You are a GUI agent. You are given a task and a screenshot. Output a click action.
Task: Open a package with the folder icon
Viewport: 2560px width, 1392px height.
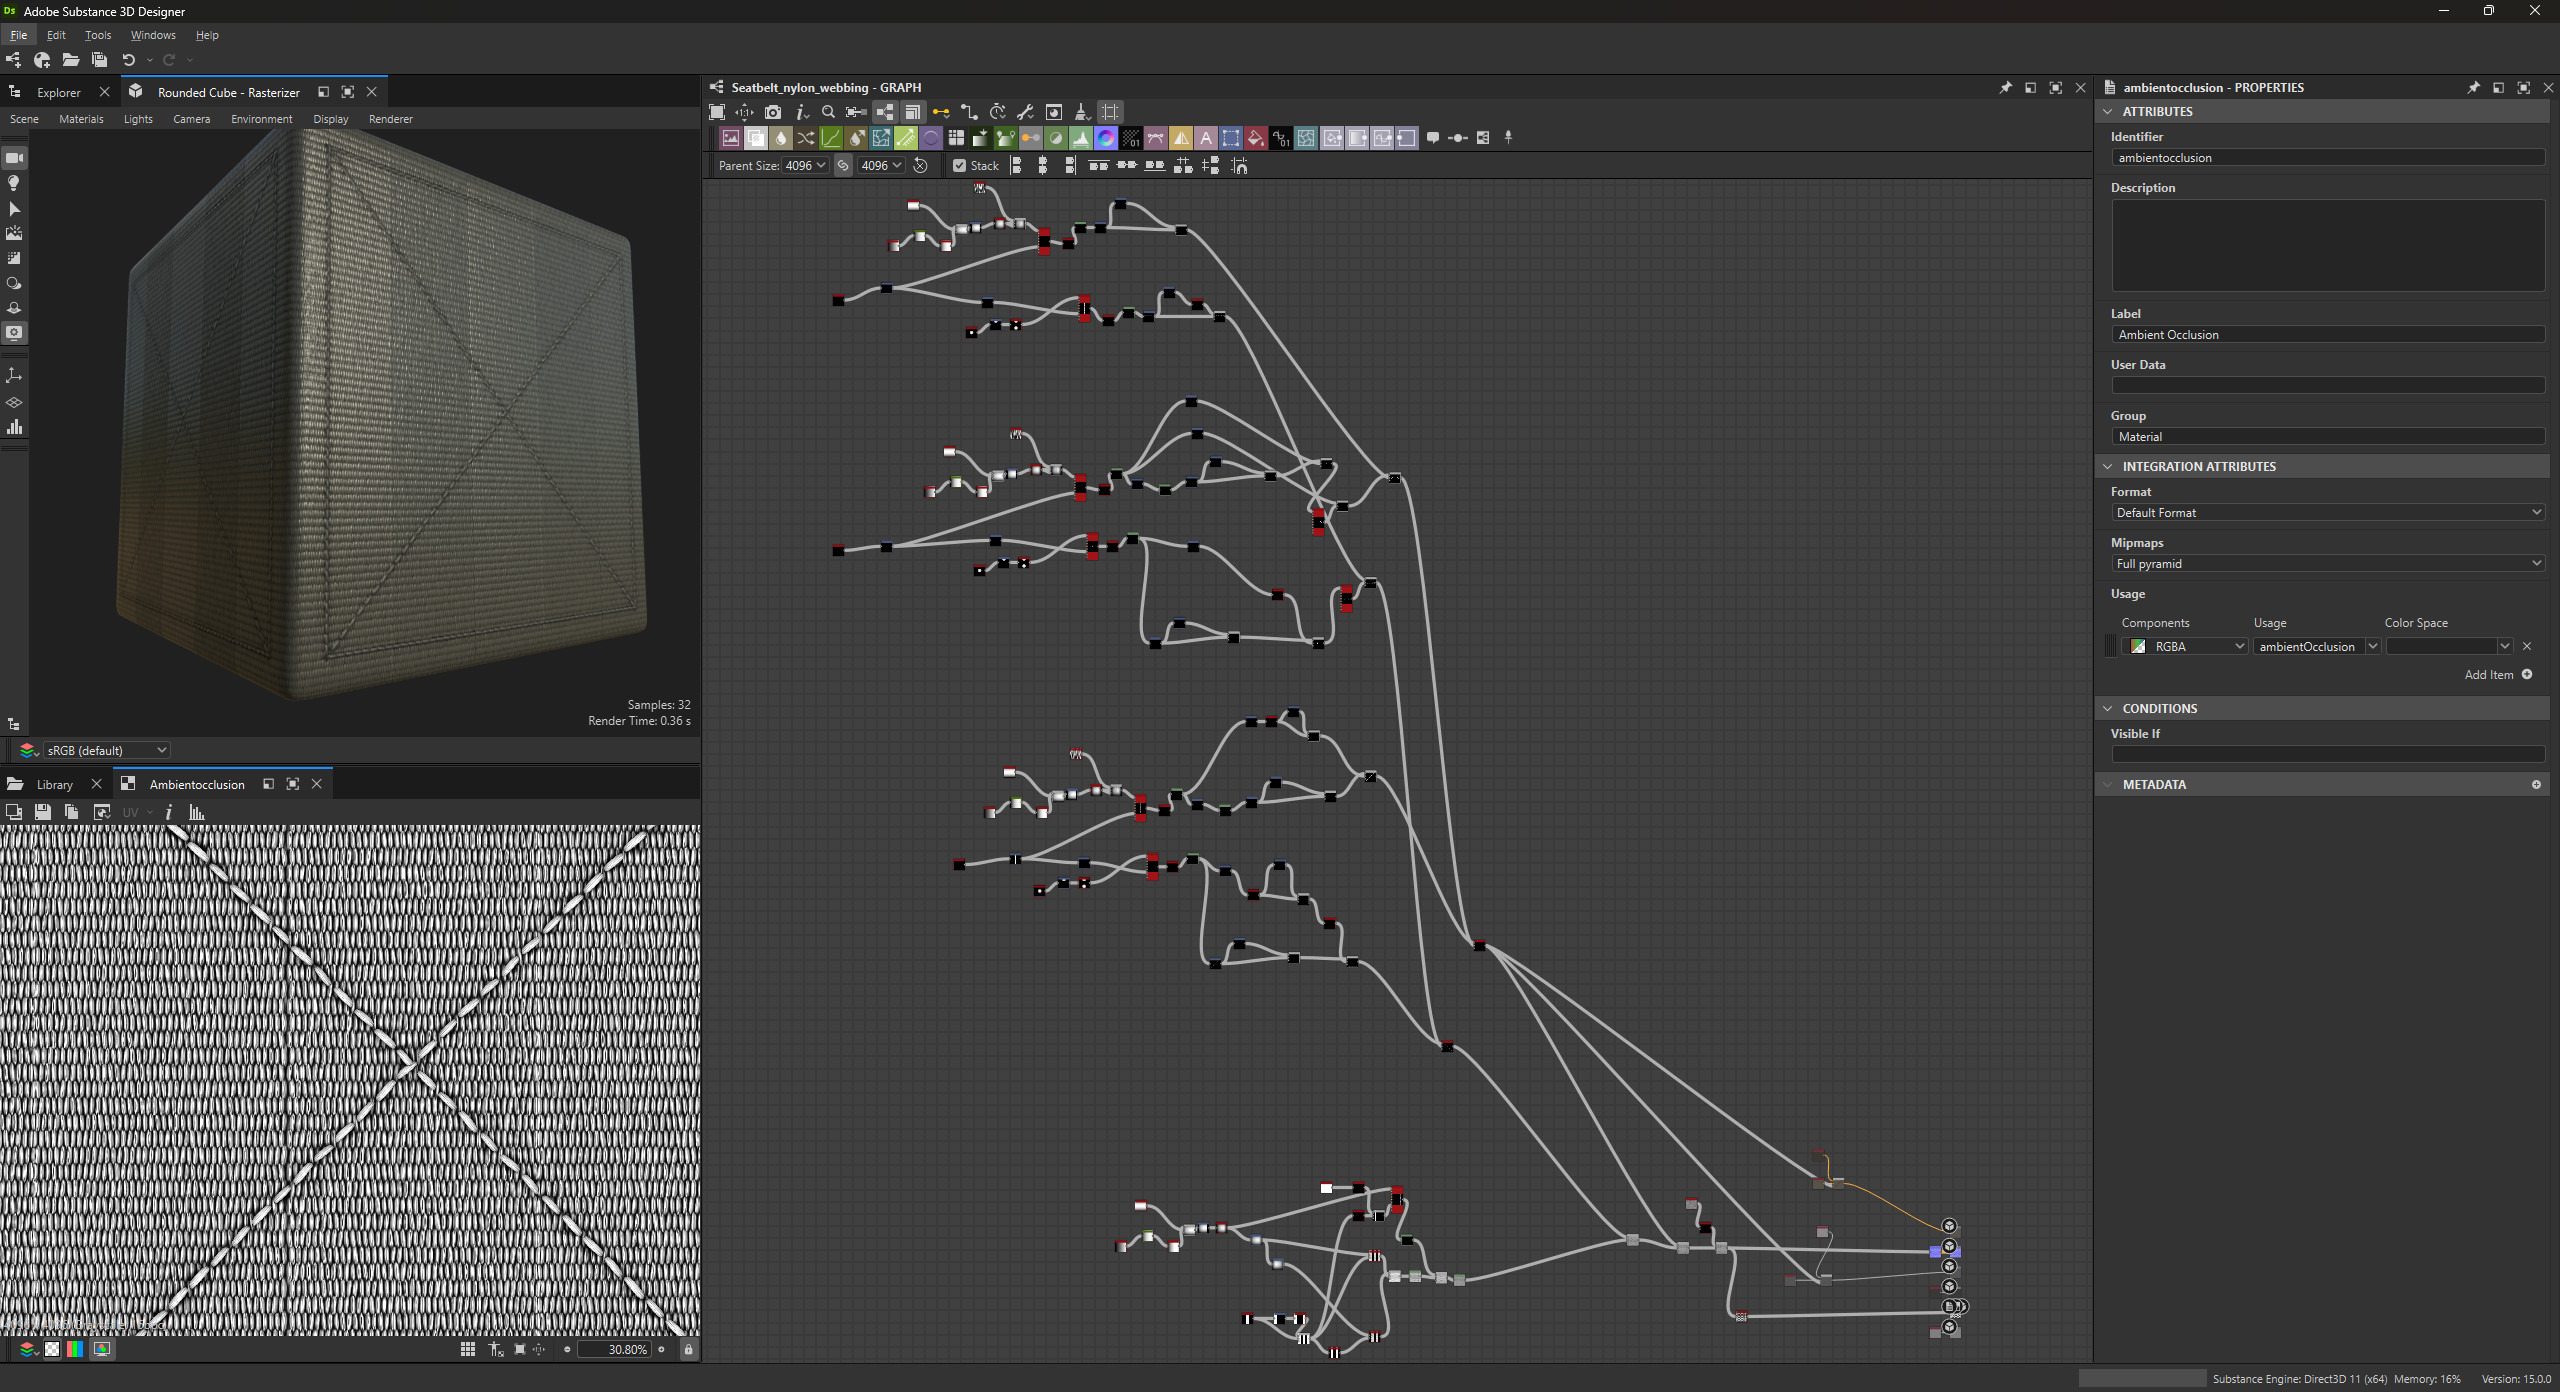pos(70,60)
